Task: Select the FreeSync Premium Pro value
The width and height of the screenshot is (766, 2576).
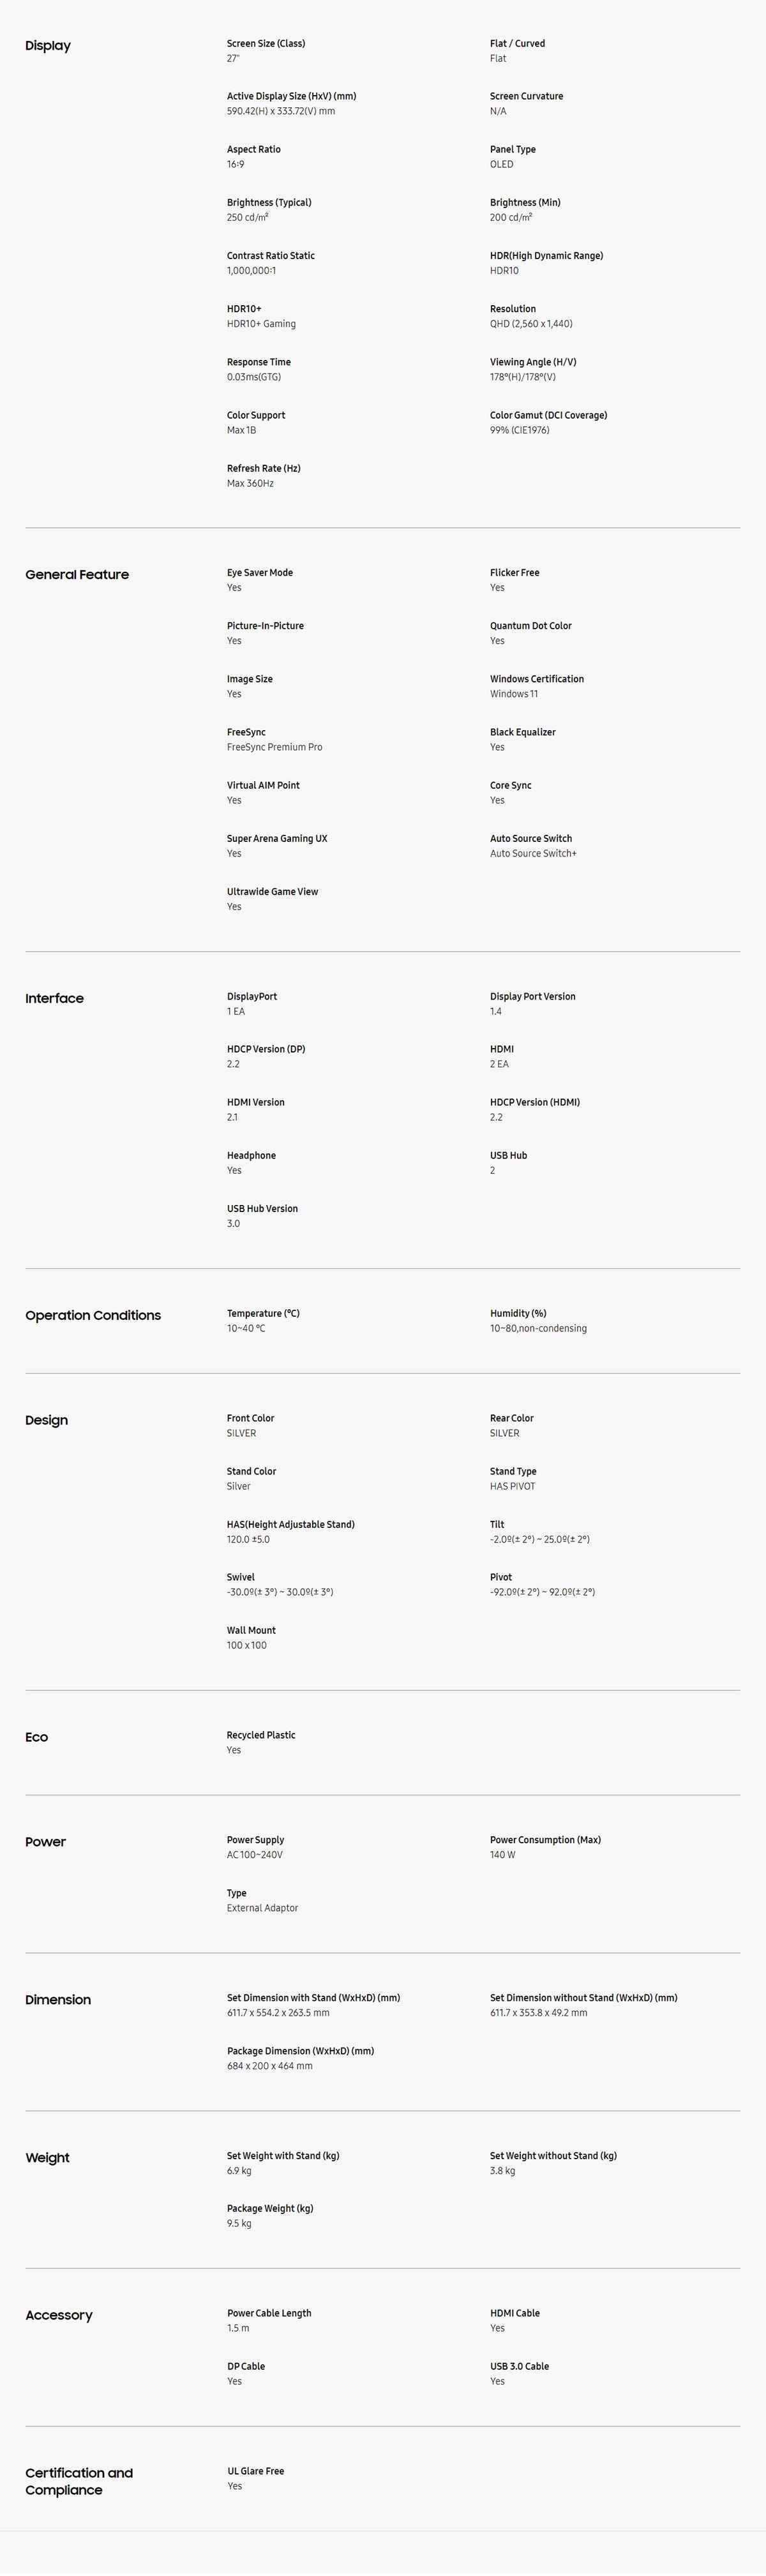Action: 274,748
